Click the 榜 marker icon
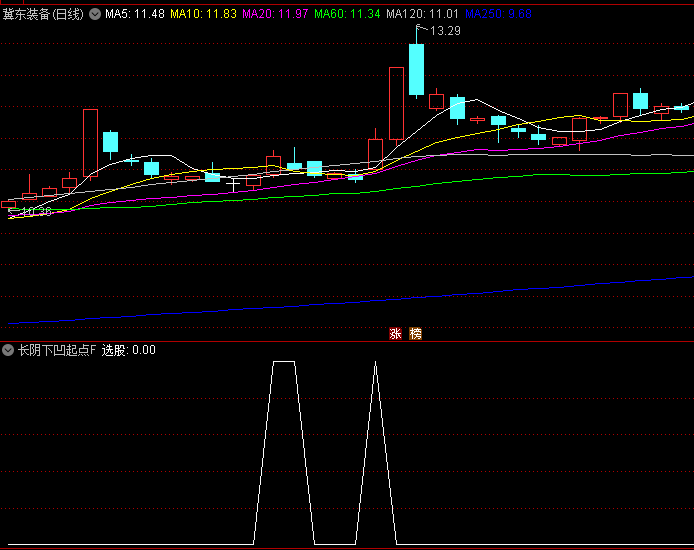The width and height of the screenshot is (694, 550). click(x=416, y=334)
